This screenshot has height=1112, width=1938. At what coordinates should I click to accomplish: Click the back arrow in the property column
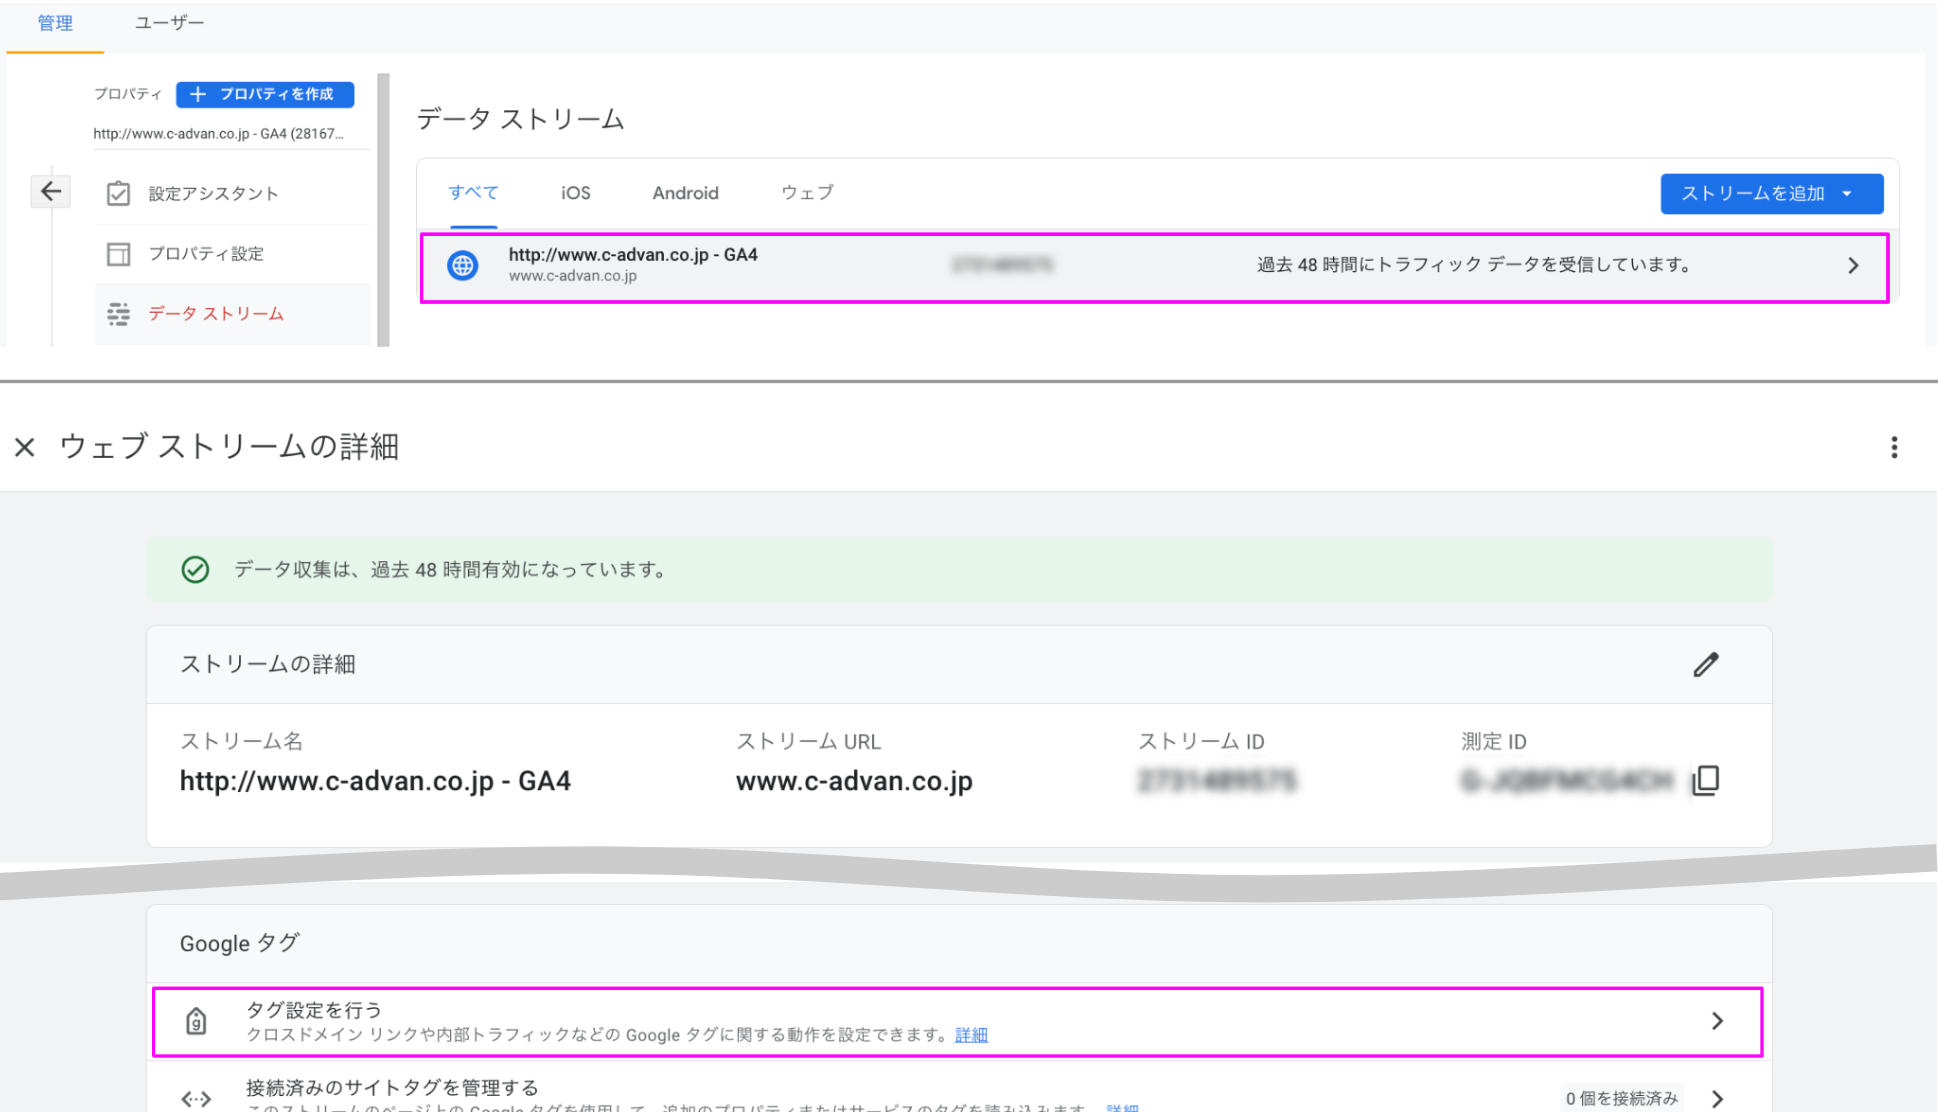(x=51, y=191)
